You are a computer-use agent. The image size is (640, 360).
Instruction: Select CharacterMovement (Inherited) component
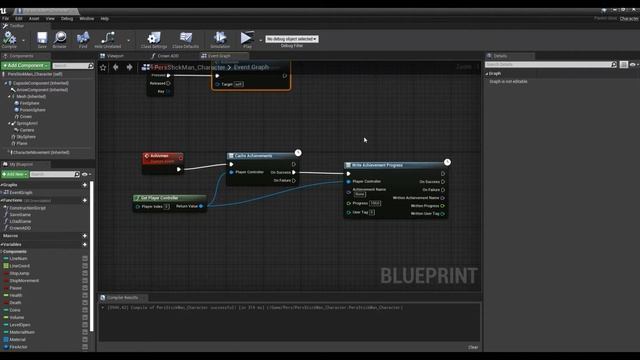[41, 152]
